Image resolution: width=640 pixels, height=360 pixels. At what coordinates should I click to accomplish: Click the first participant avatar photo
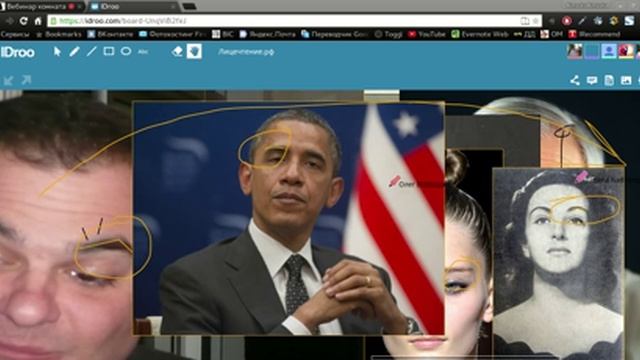pos(575,51)
